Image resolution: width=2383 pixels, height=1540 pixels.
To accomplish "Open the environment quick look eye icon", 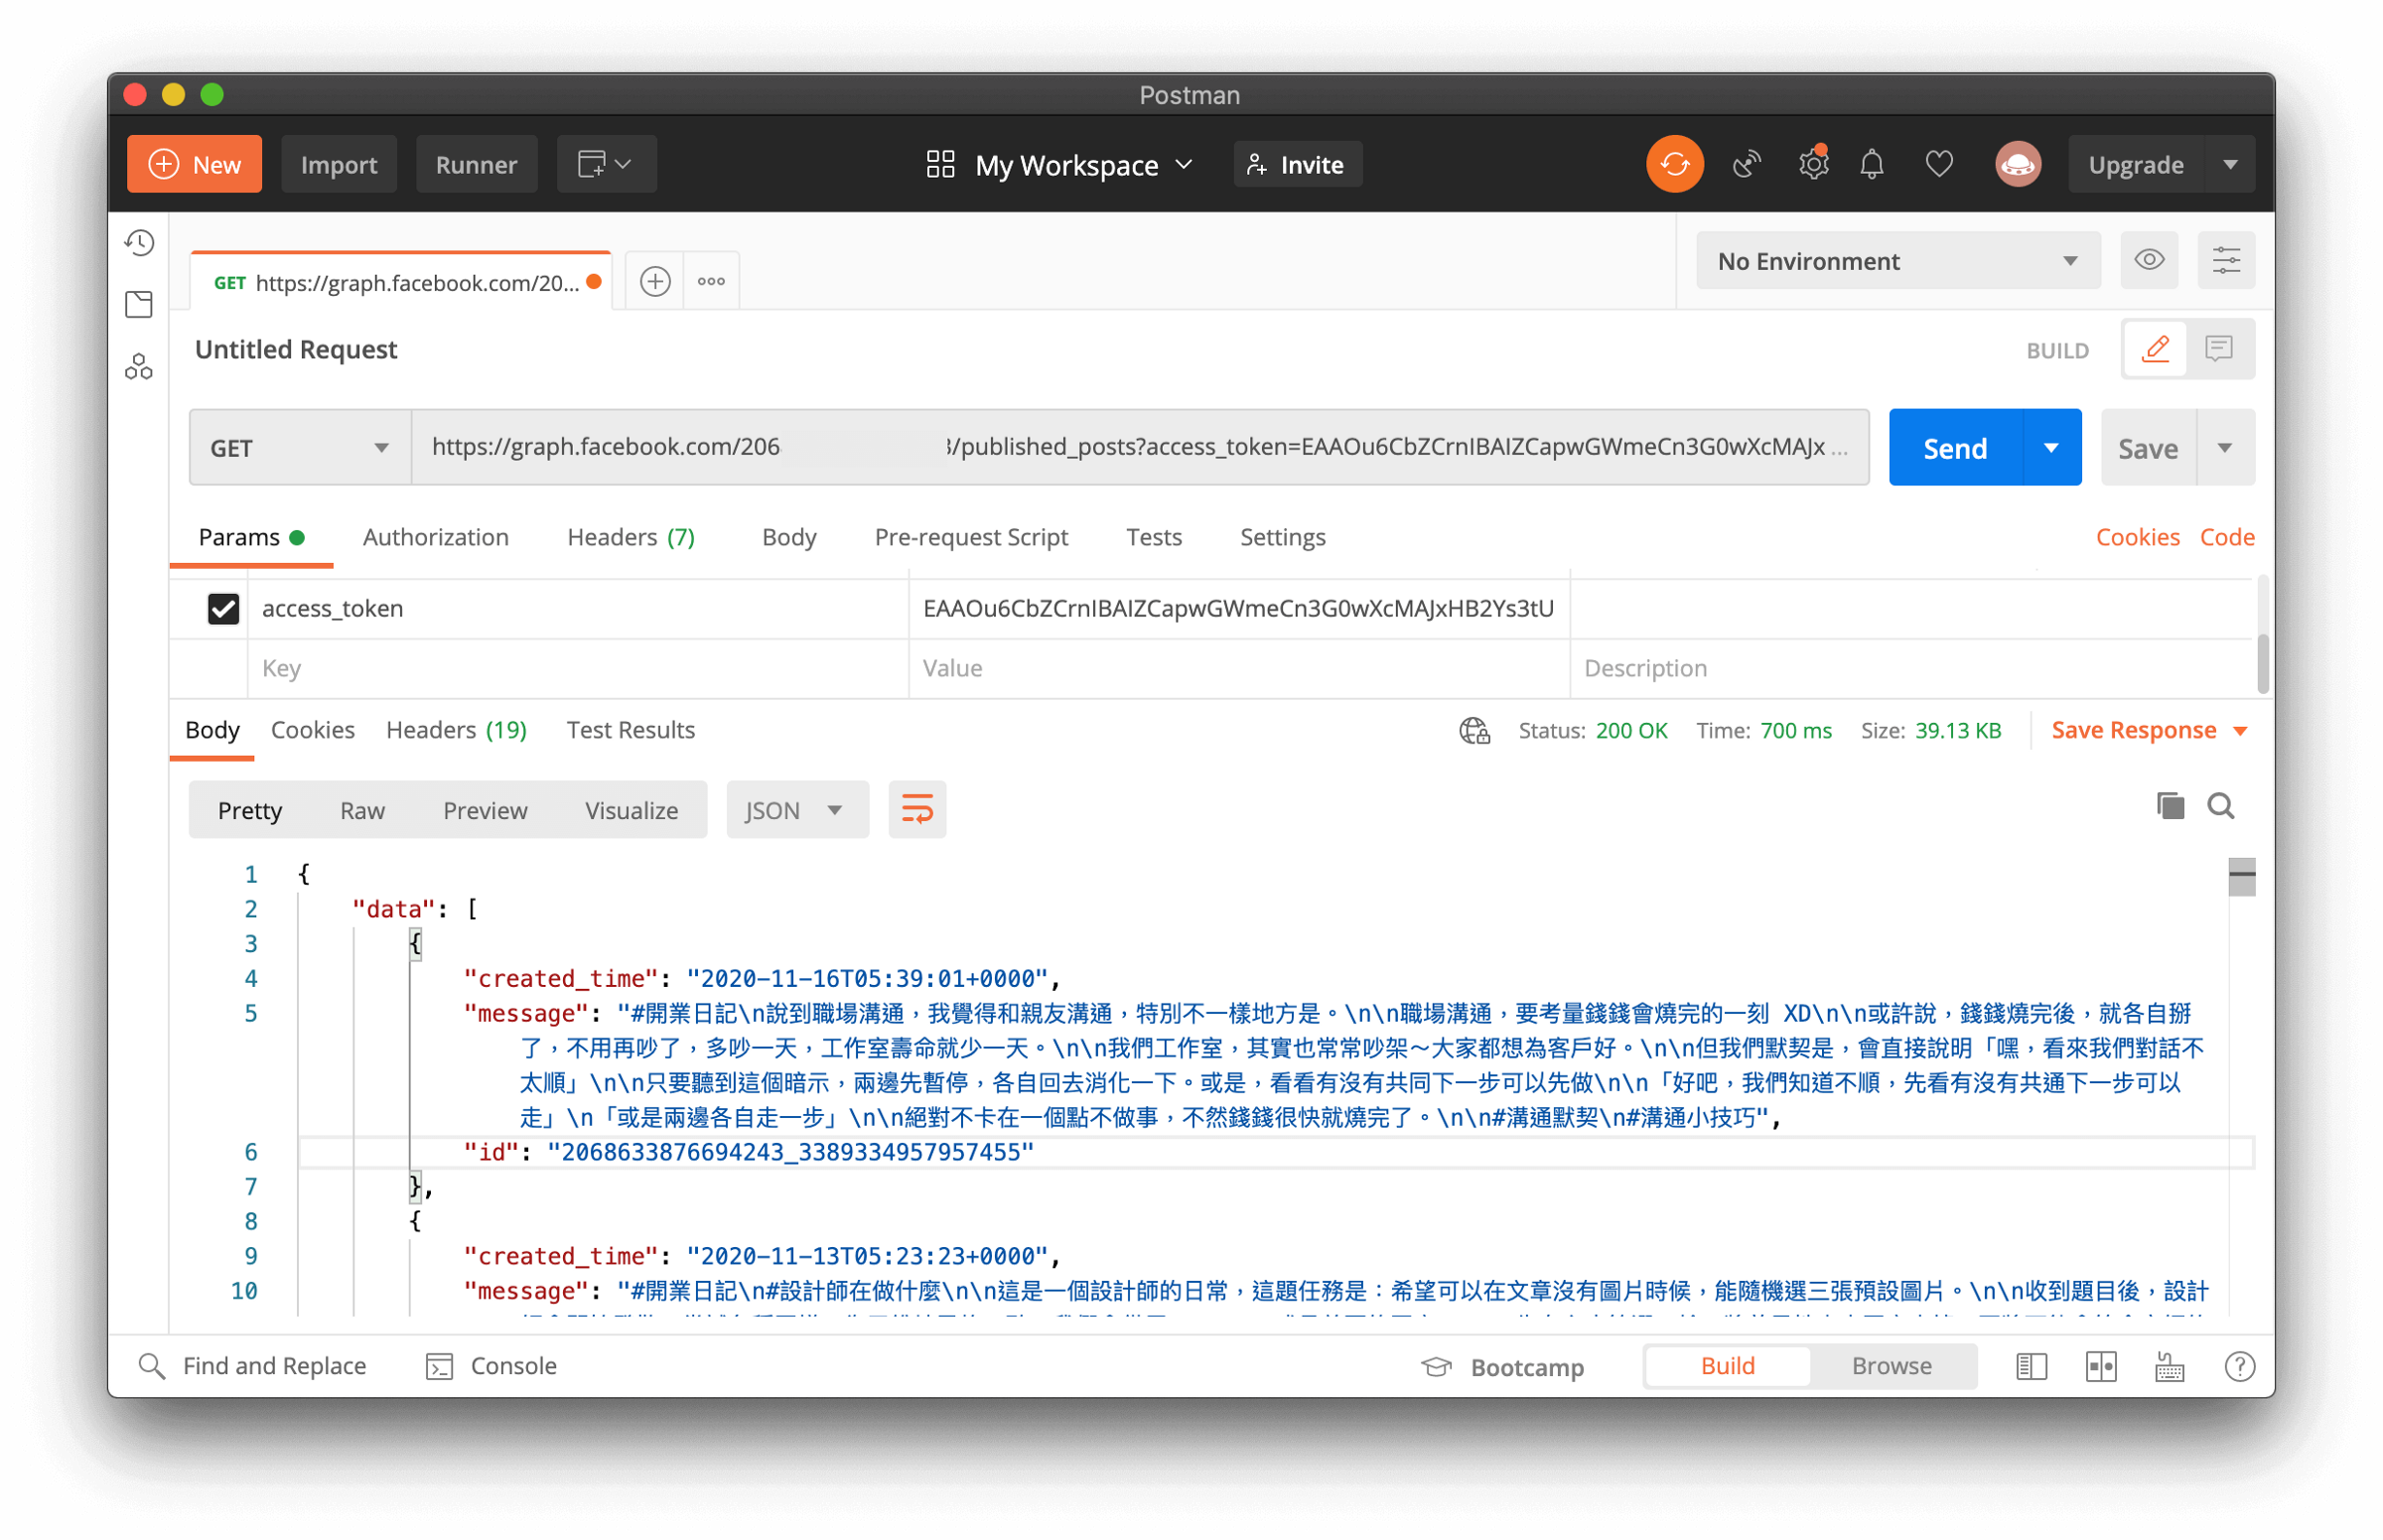I will coord(2149,261).
